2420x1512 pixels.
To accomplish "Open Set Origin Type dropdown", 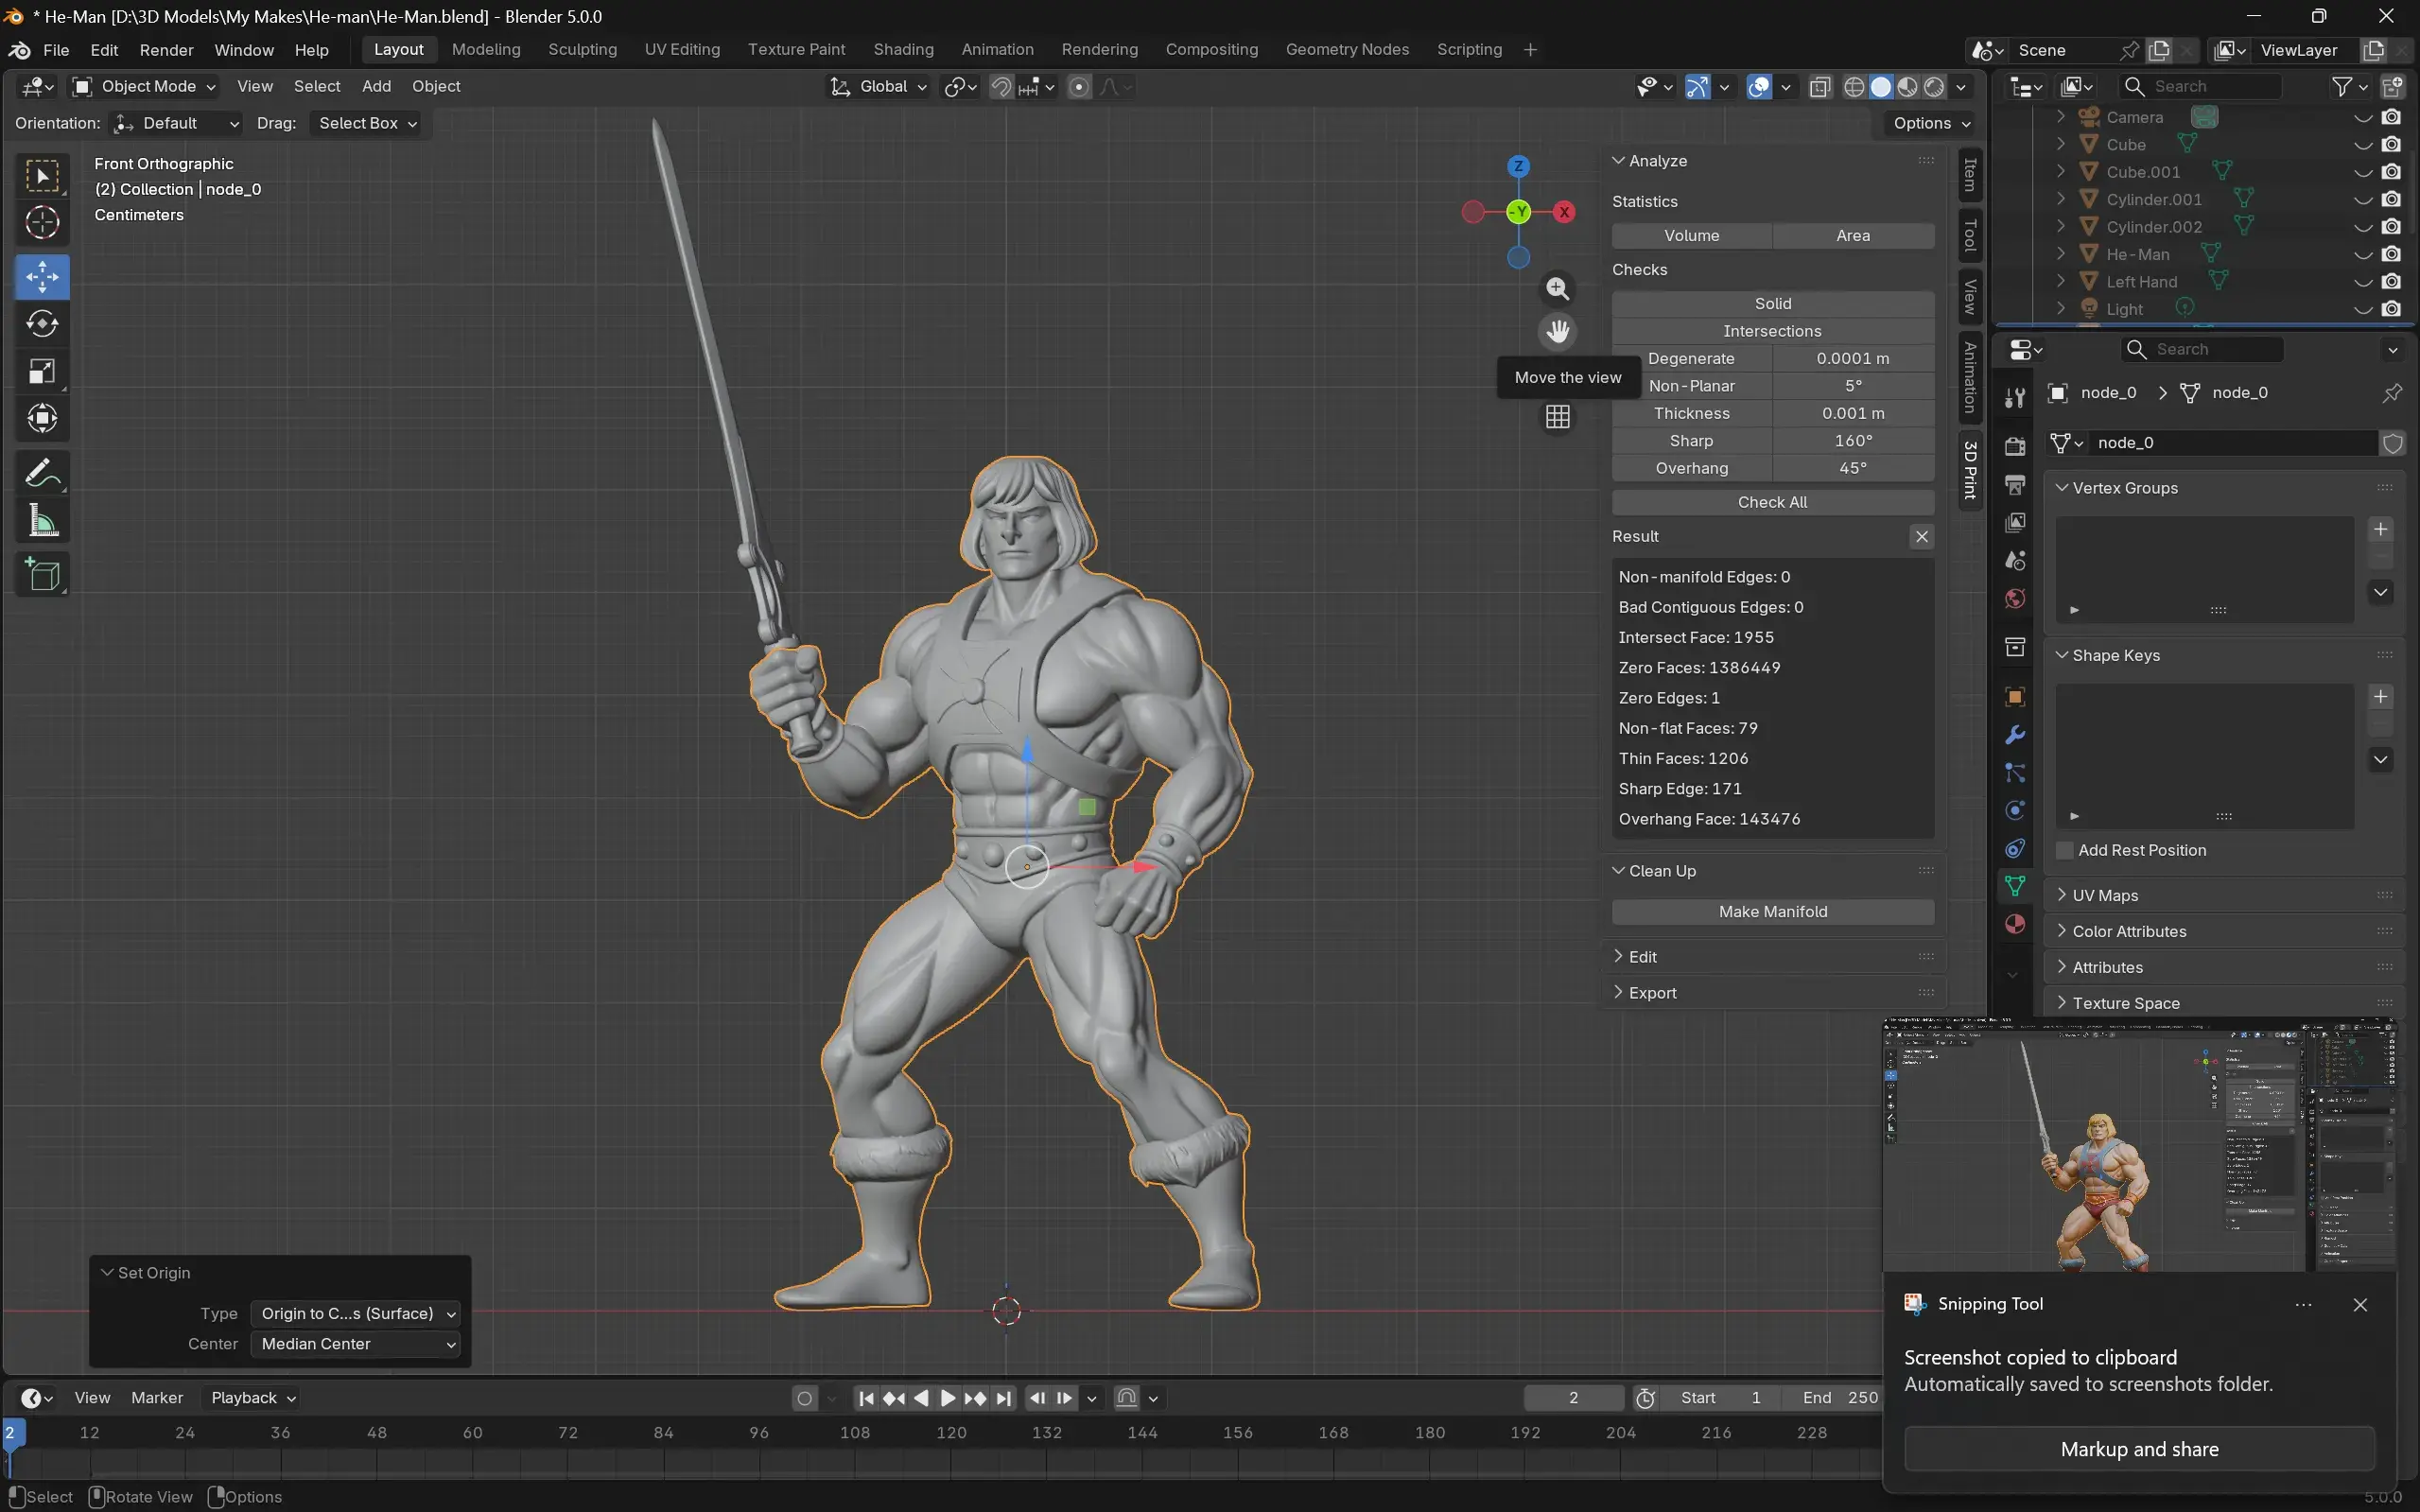I will click(355, 1314).
